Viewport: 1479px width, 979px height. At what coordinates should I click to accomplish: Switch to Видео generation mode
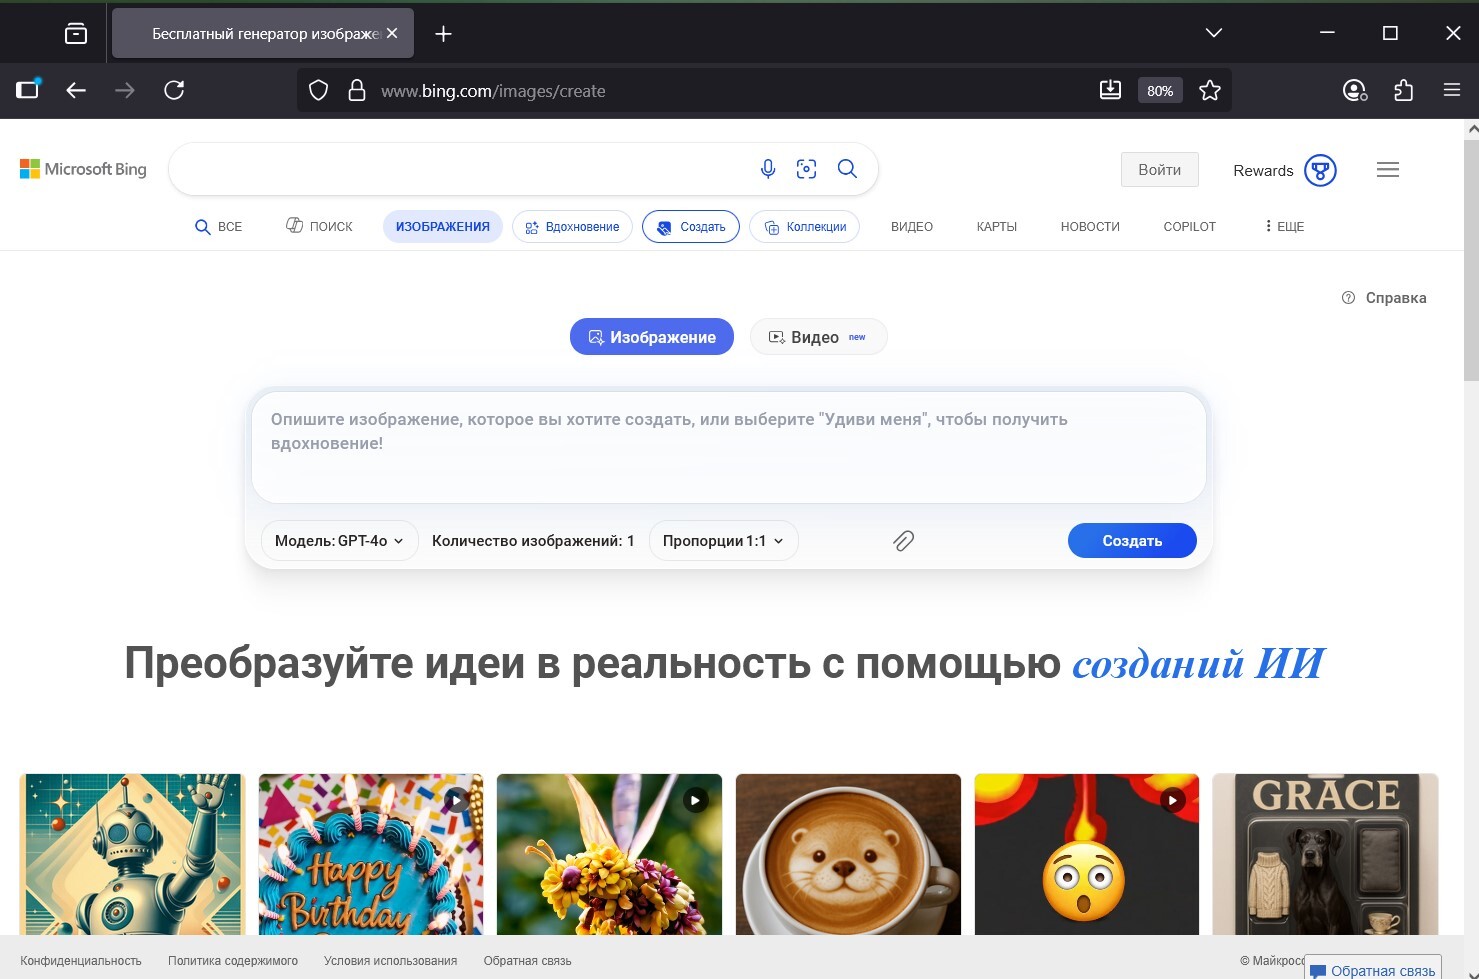tap(817, 337)
